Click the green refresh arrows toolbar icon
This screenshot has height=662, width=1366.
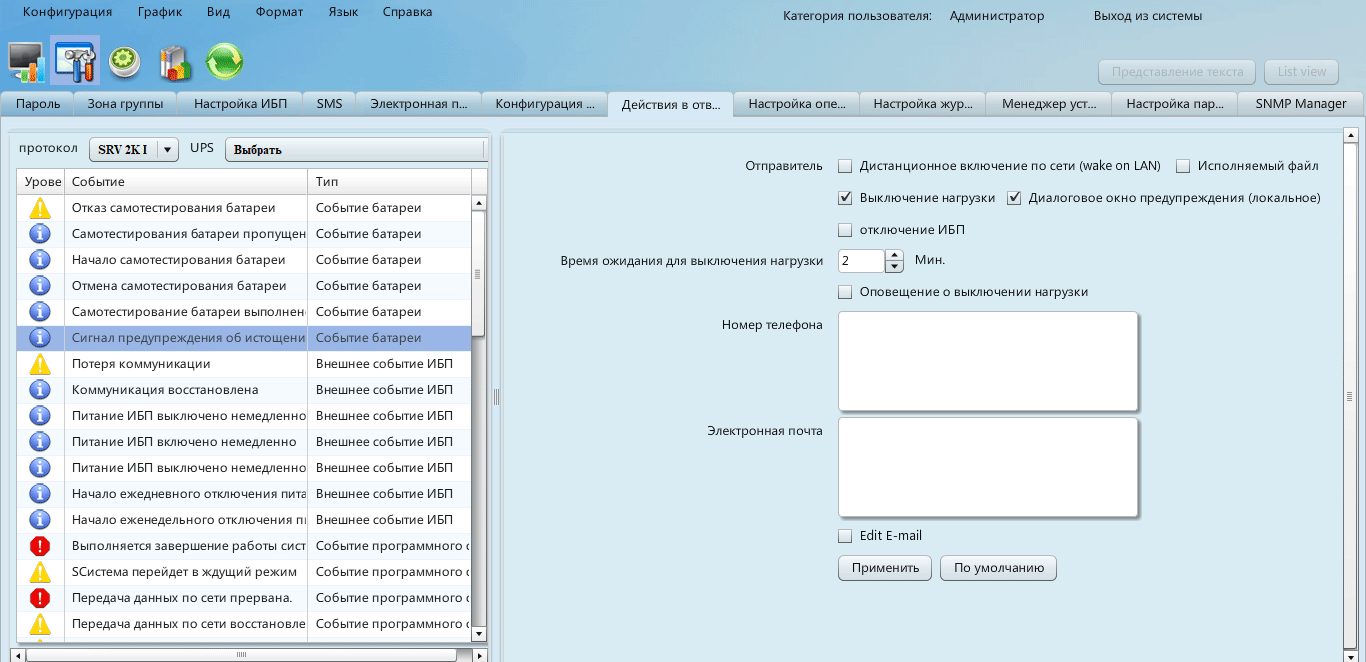224,62
